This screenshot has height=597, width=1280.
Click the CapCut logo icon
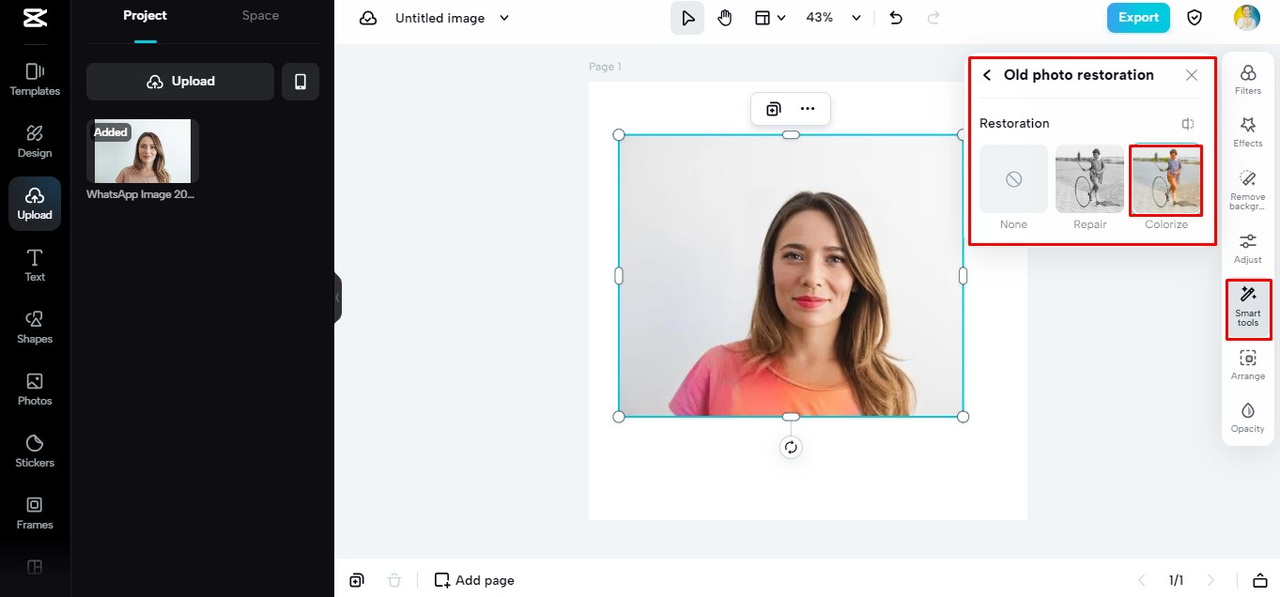click(34, 18)
